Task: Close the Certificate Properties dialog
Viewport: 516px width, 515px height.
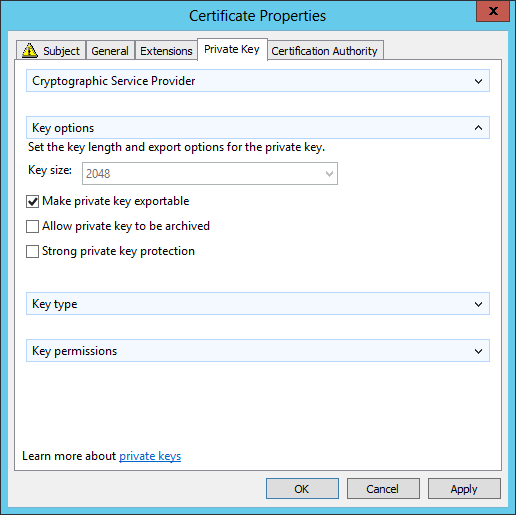Action: coord(493,11)
